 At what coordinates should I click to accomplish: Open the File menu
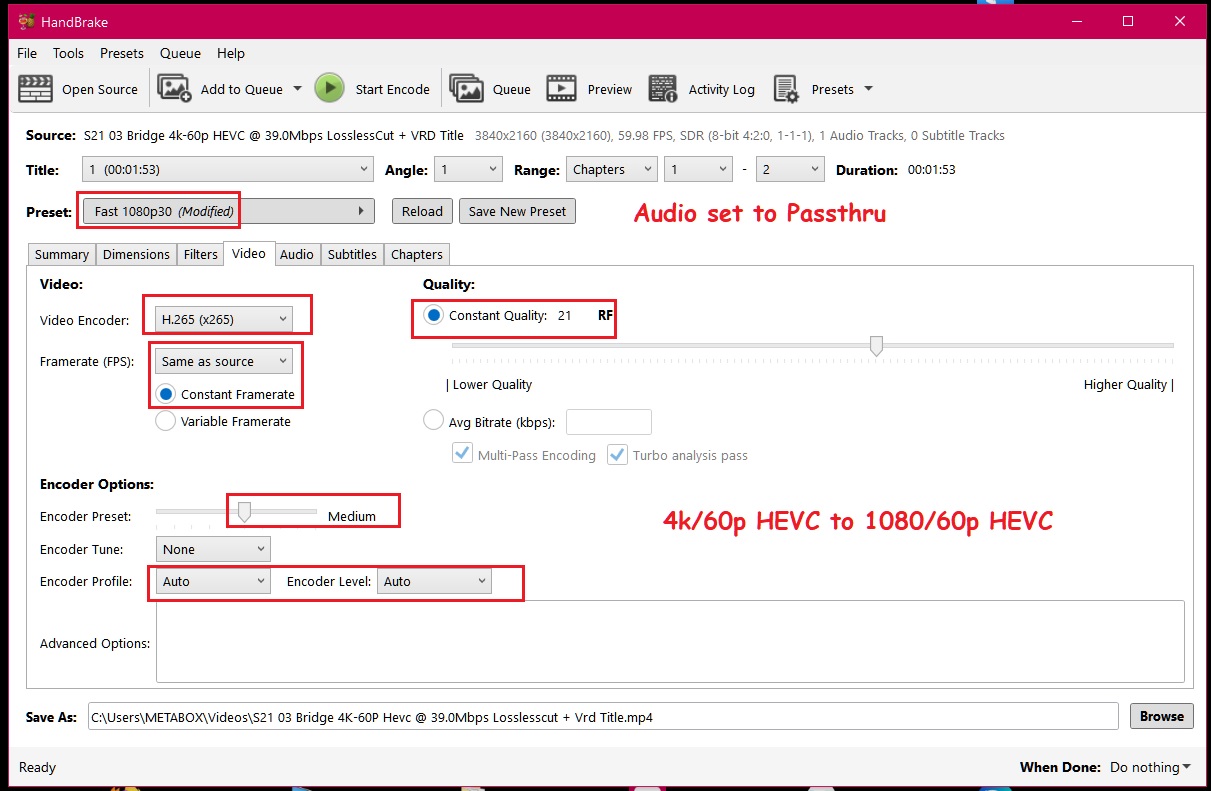click(27, 53)
